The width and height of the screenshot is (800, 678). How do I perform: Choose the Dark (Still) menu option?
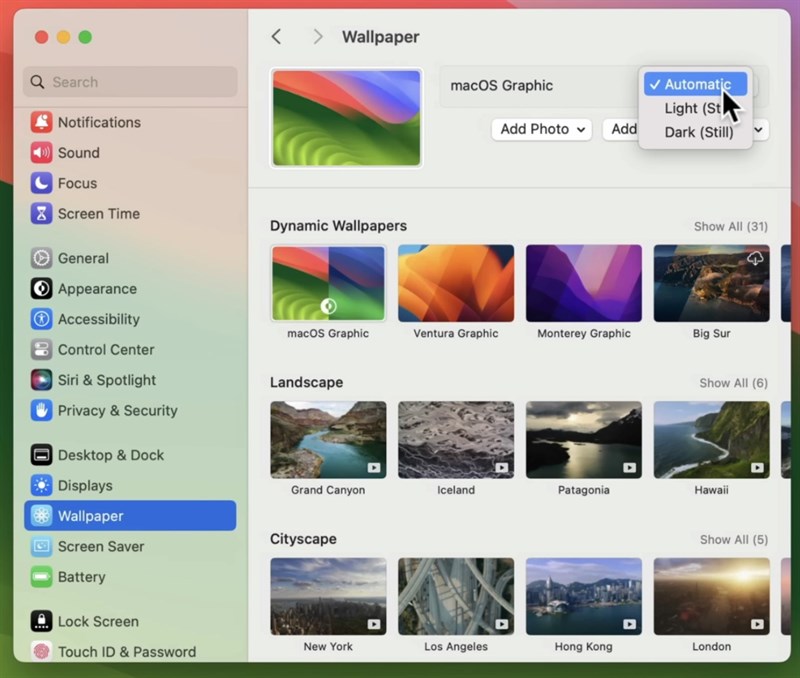(x=695, y=132)
